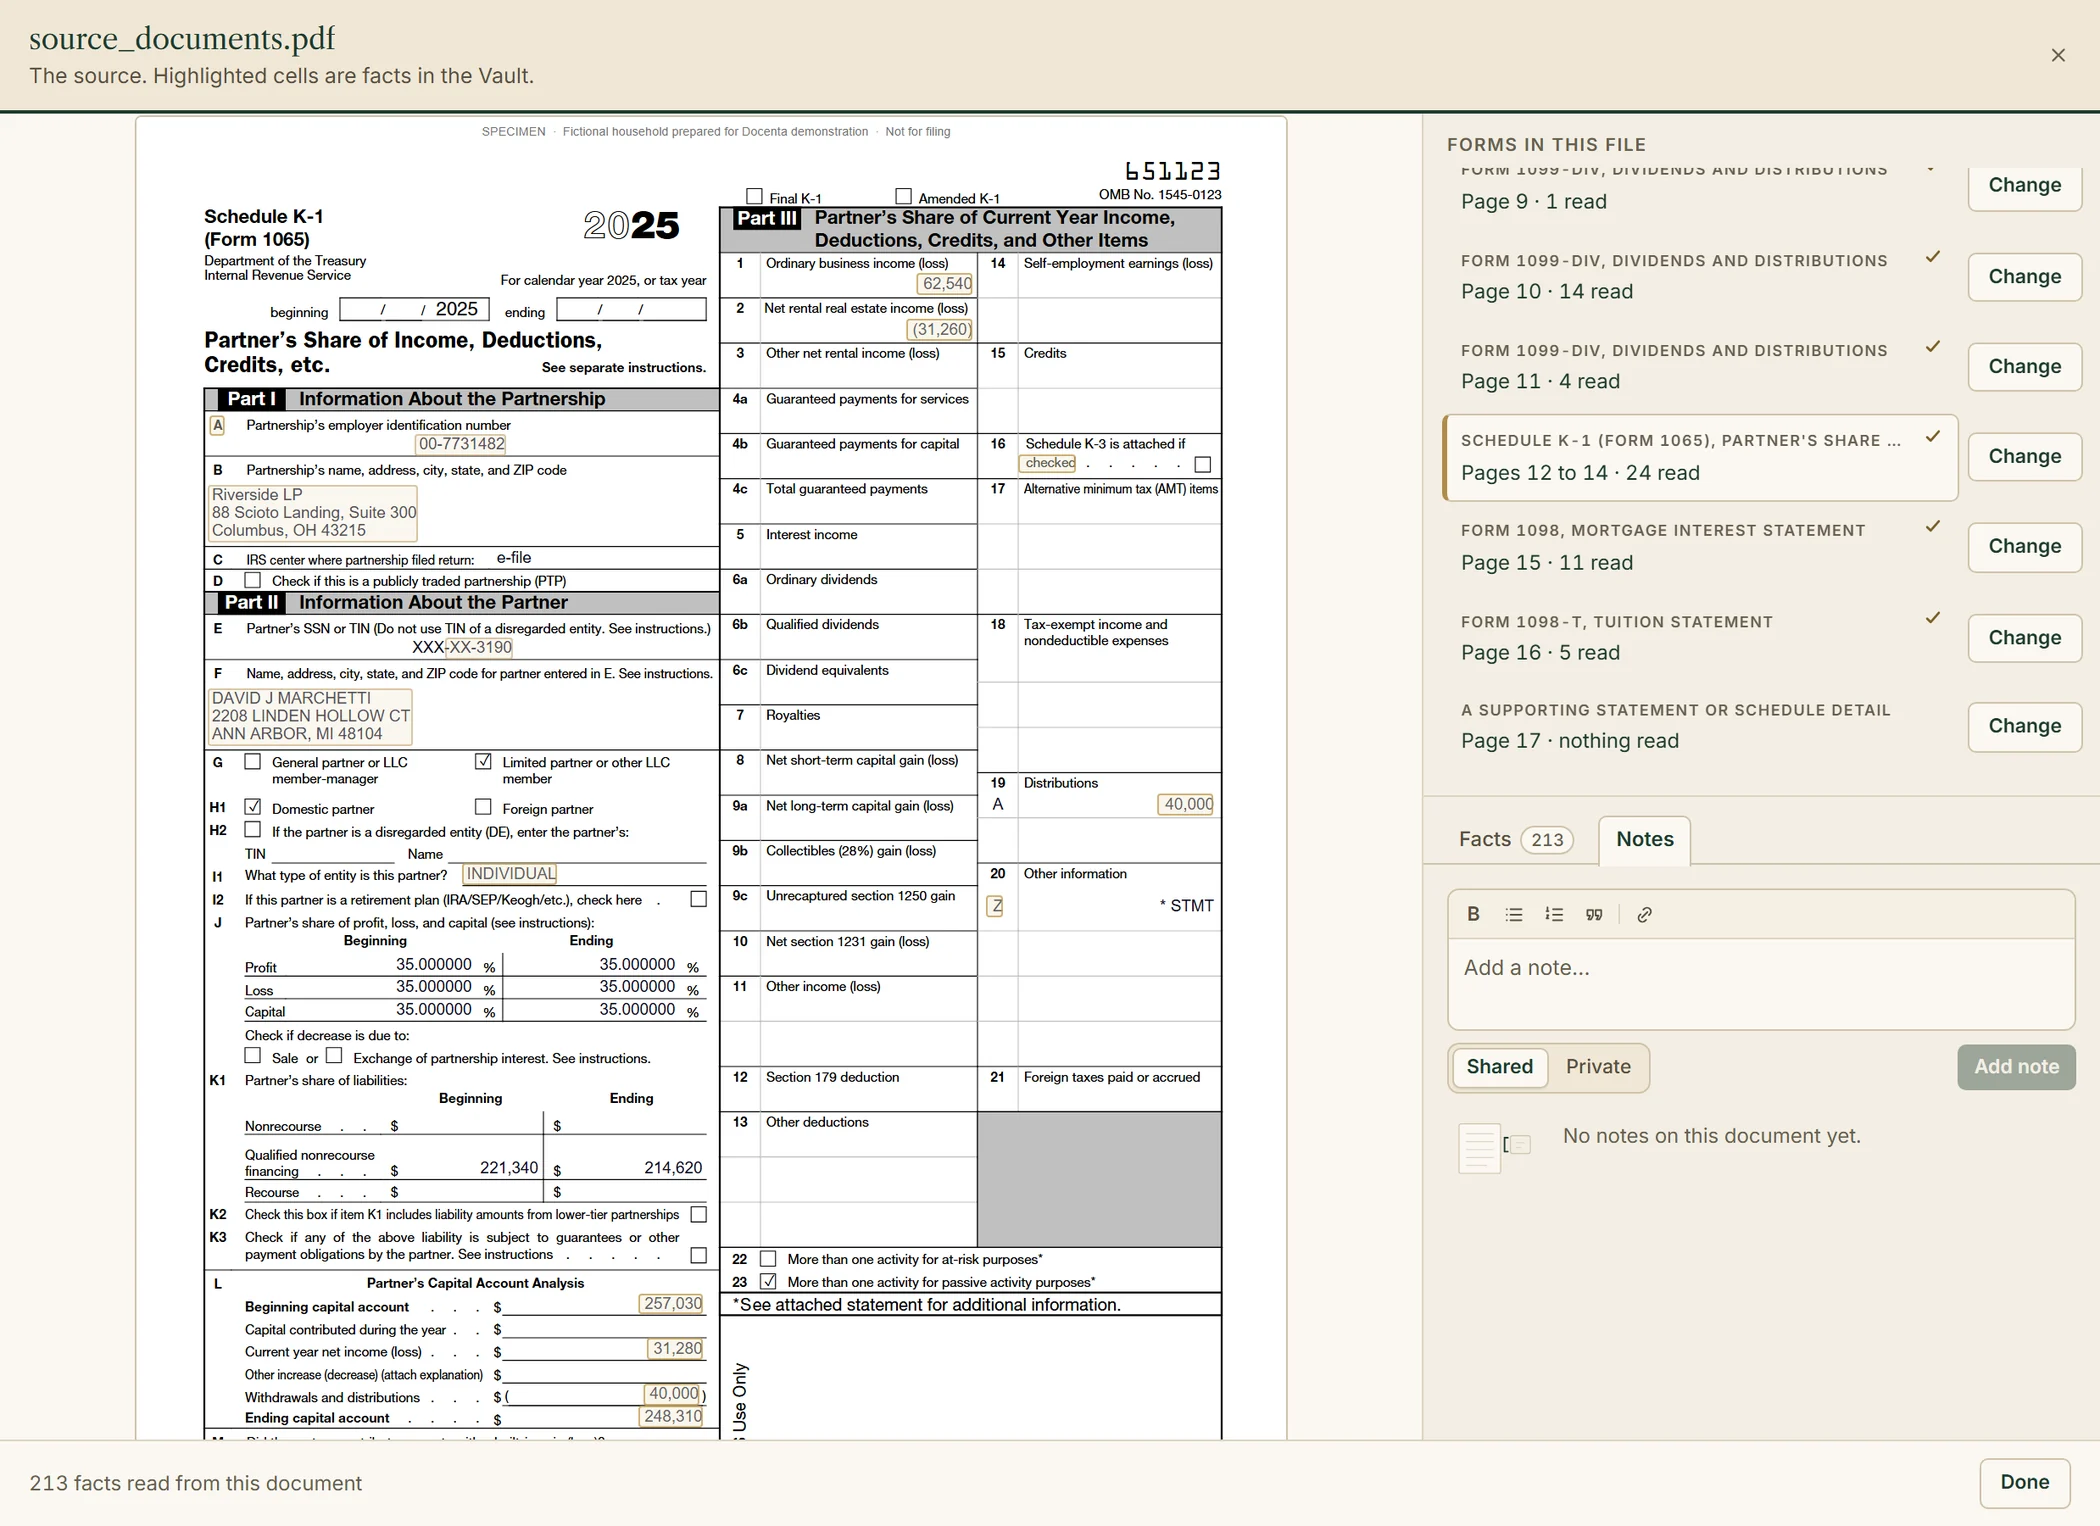Click the Domestic partner checkbox

click(x=253, y=807)
